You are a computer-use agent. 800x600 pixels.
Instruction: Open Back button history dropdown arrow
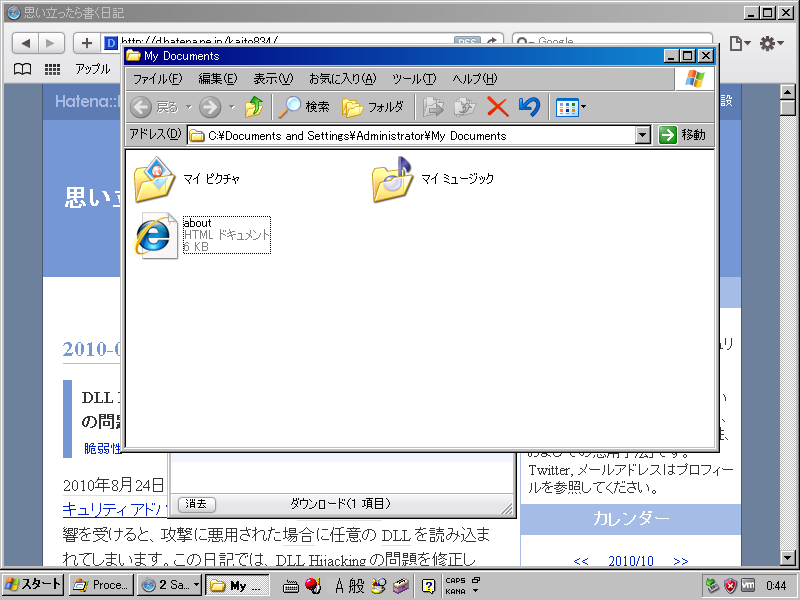point(188,107)
